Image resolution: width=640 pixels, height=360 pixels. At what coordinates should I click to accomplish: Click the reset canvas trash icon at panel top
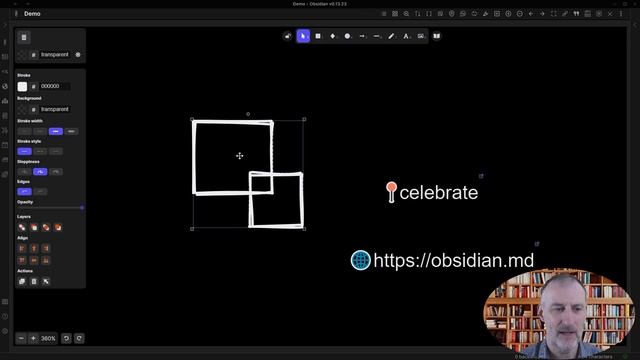coord(24,38)
